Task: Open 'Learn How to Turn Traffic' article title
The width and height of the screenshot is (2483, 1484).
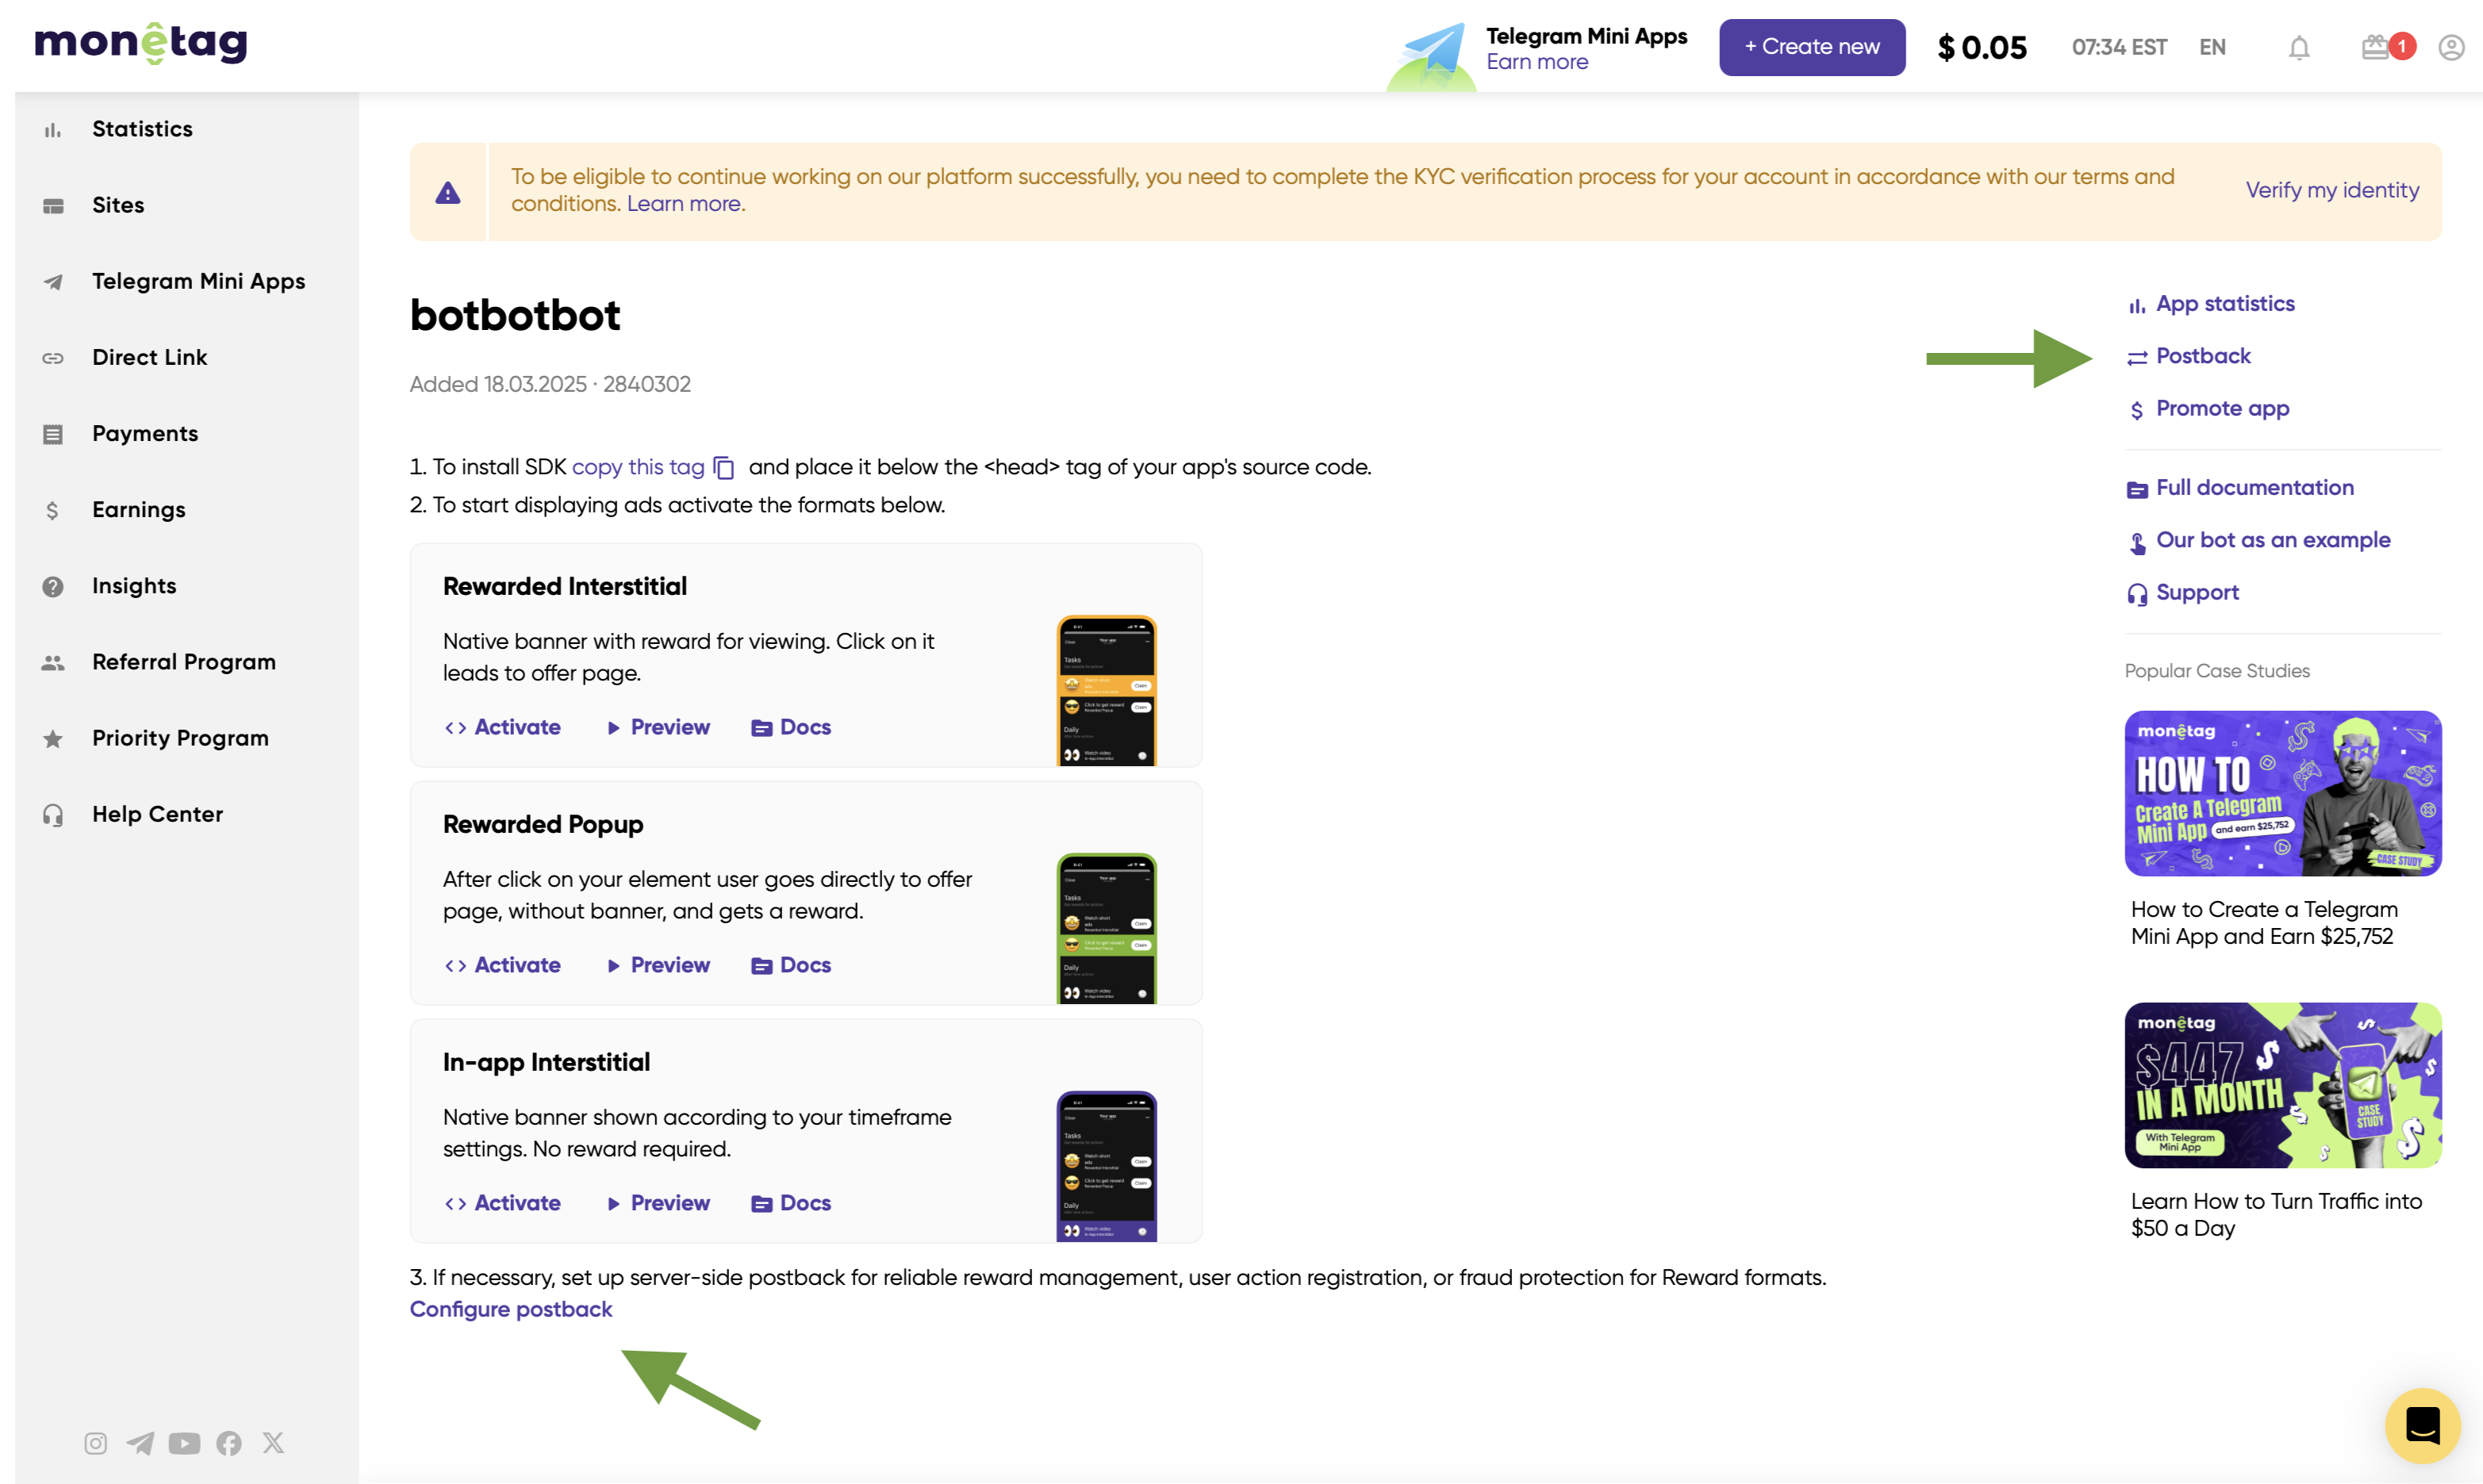Action: click(x=2276, y=1215)
